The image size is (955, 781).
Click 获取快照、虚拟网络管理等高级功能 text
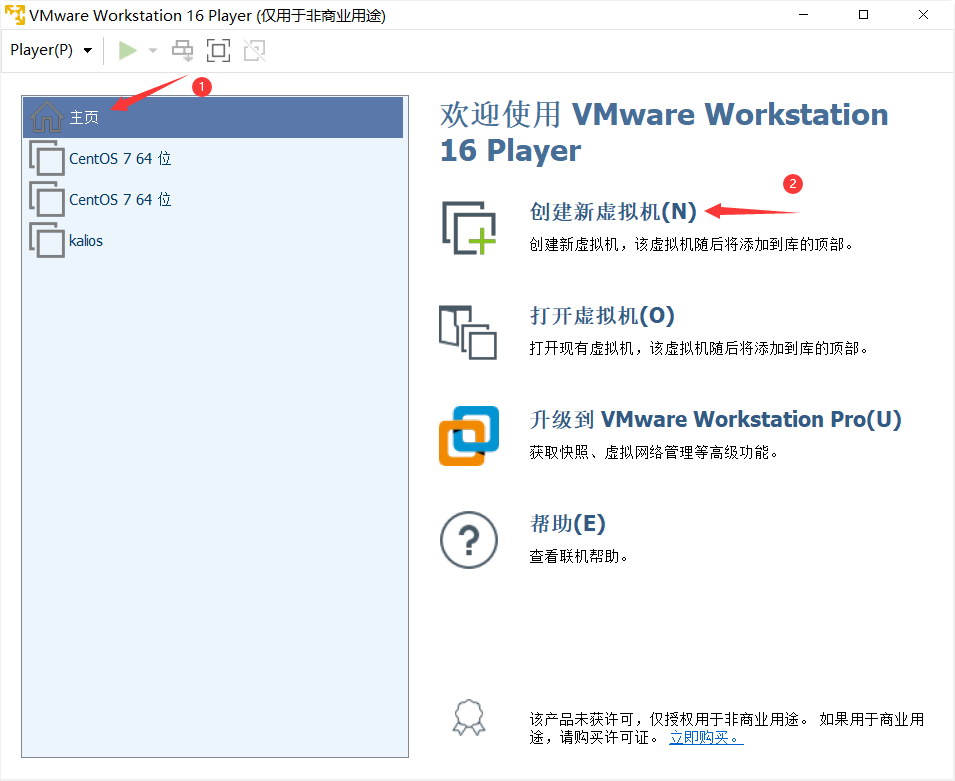click(653, 453)
